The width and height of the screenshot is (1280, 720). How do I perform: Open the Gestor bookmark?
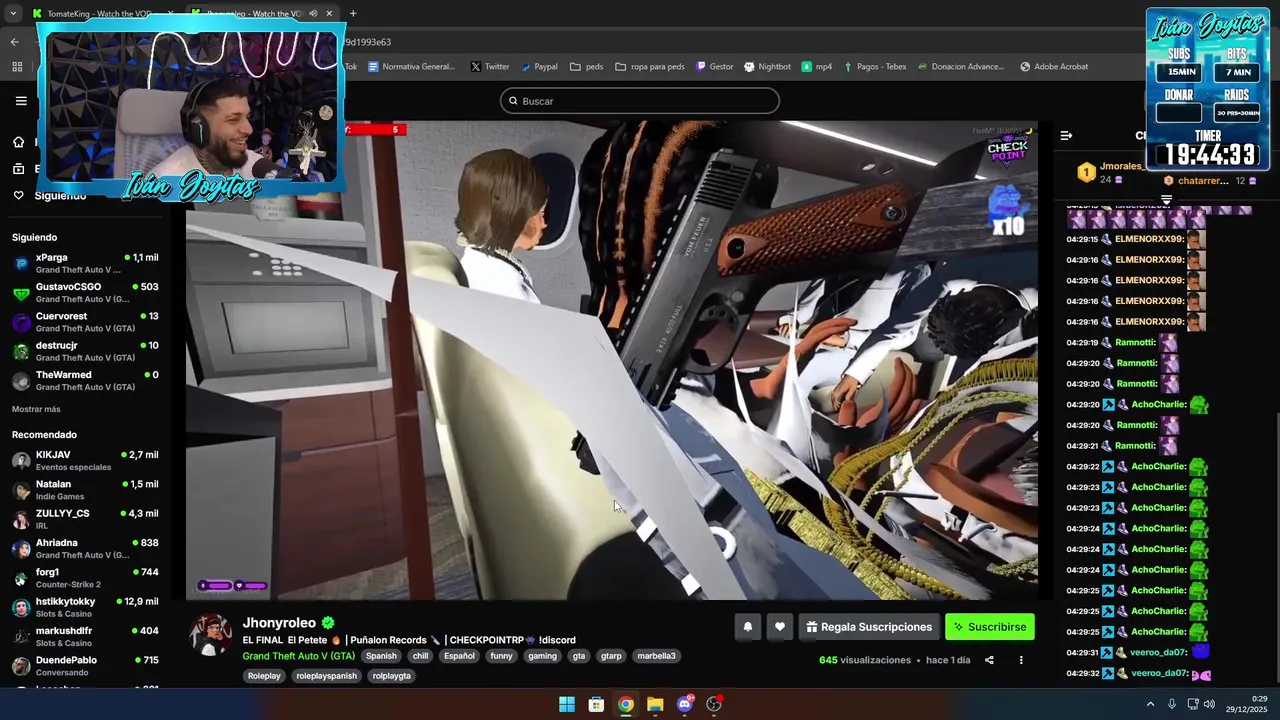click(x=715, y=67)
